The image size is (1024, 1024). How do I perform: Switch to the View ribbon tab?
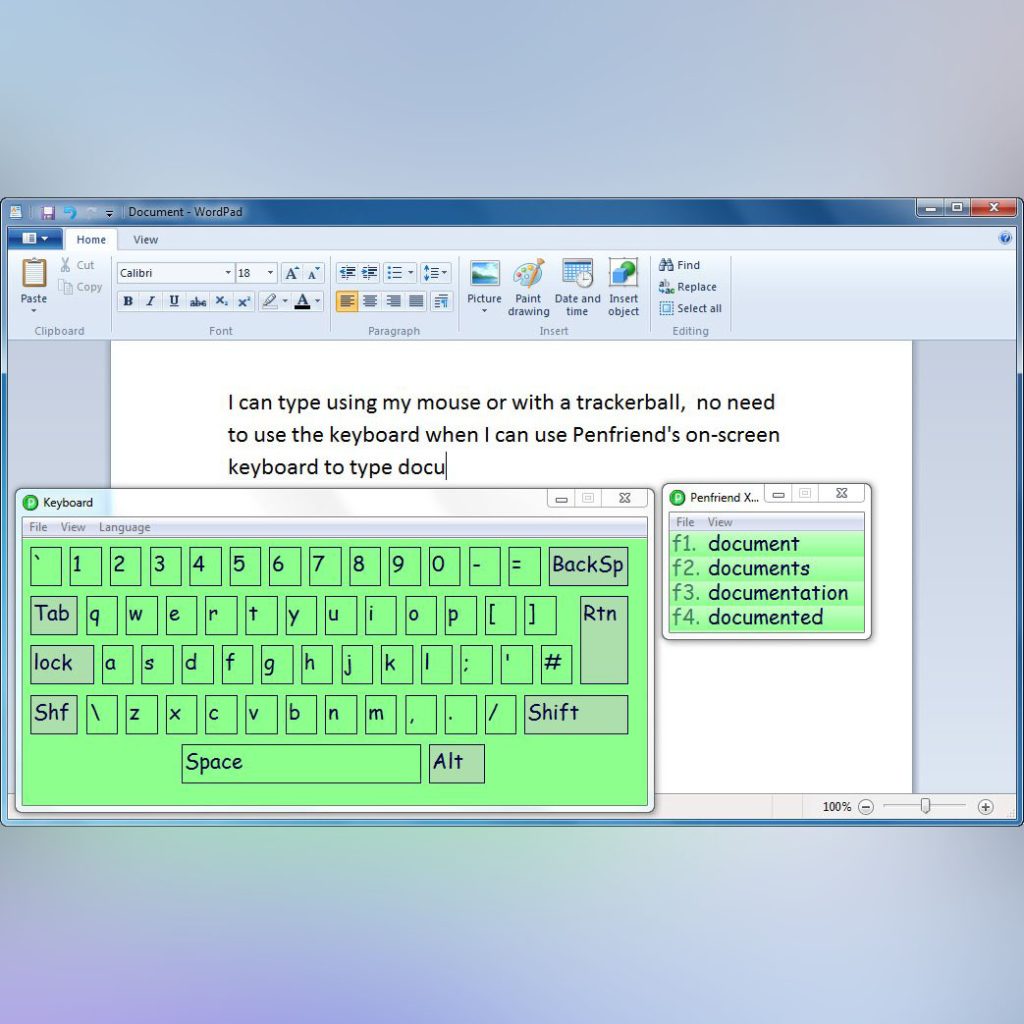[146, 240]
